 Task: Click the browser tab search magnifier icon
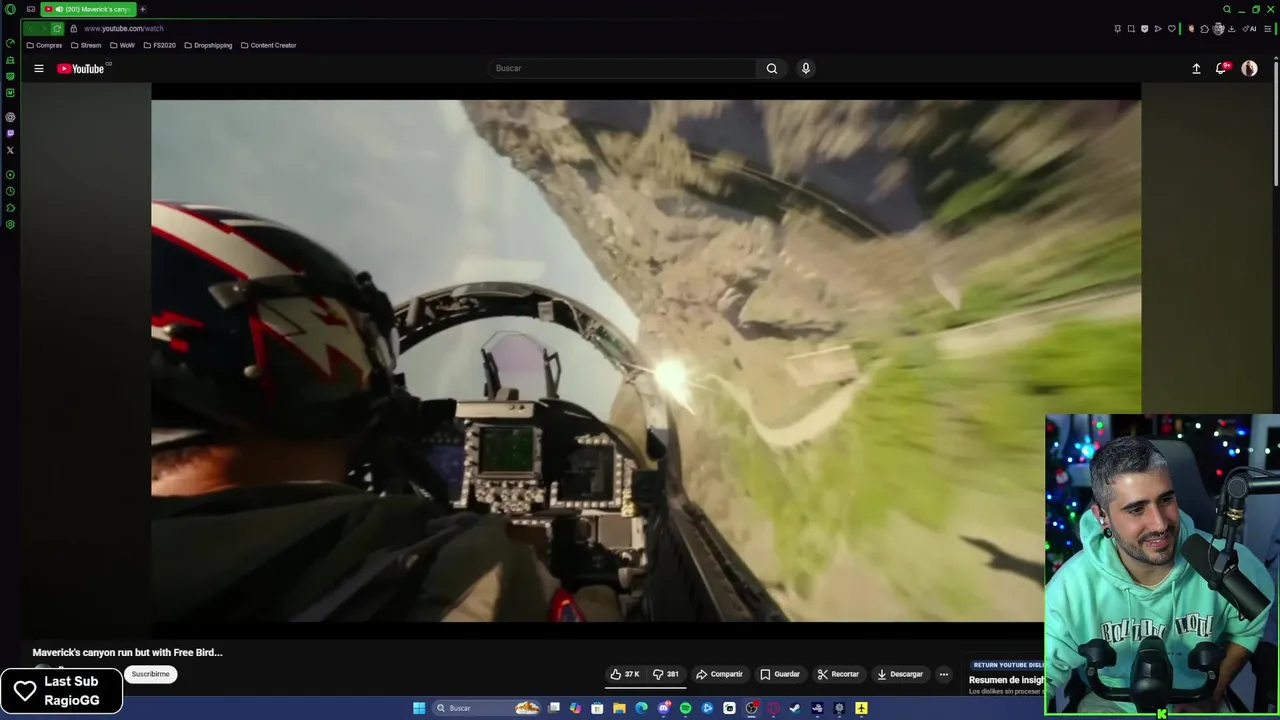point(1227,9)
